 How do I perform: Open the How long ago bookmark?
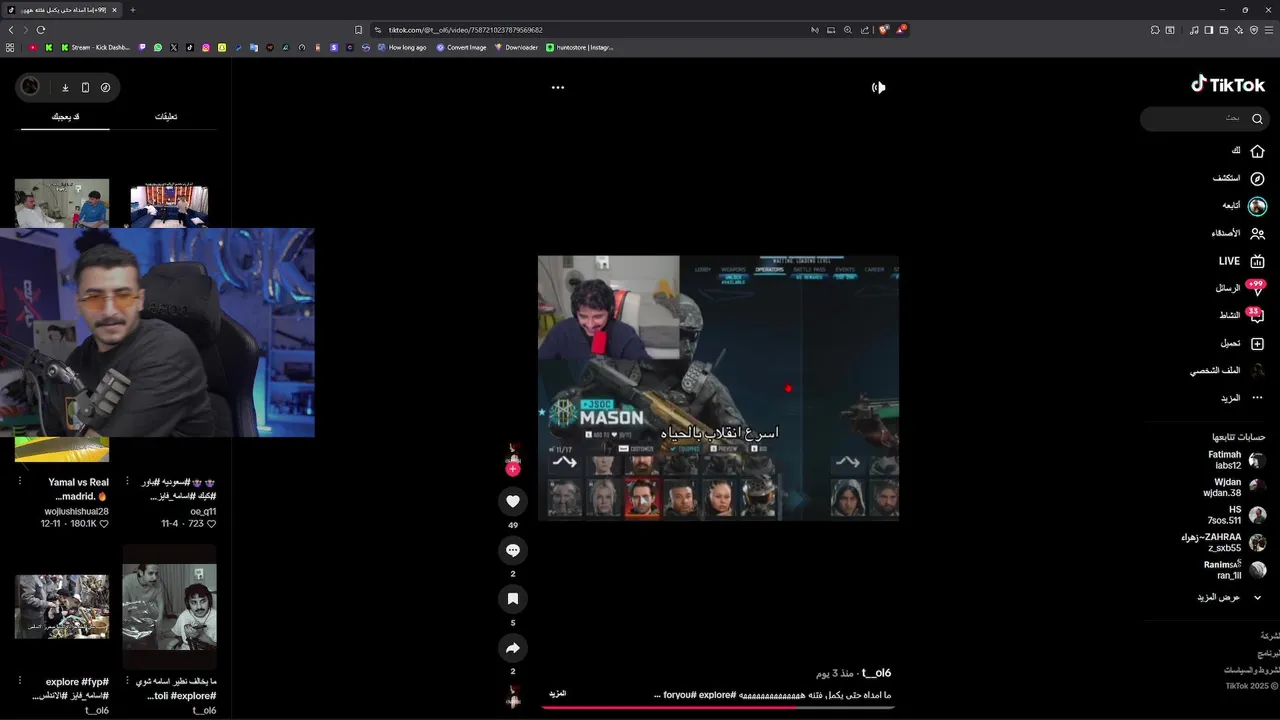(x=402, y=47)
